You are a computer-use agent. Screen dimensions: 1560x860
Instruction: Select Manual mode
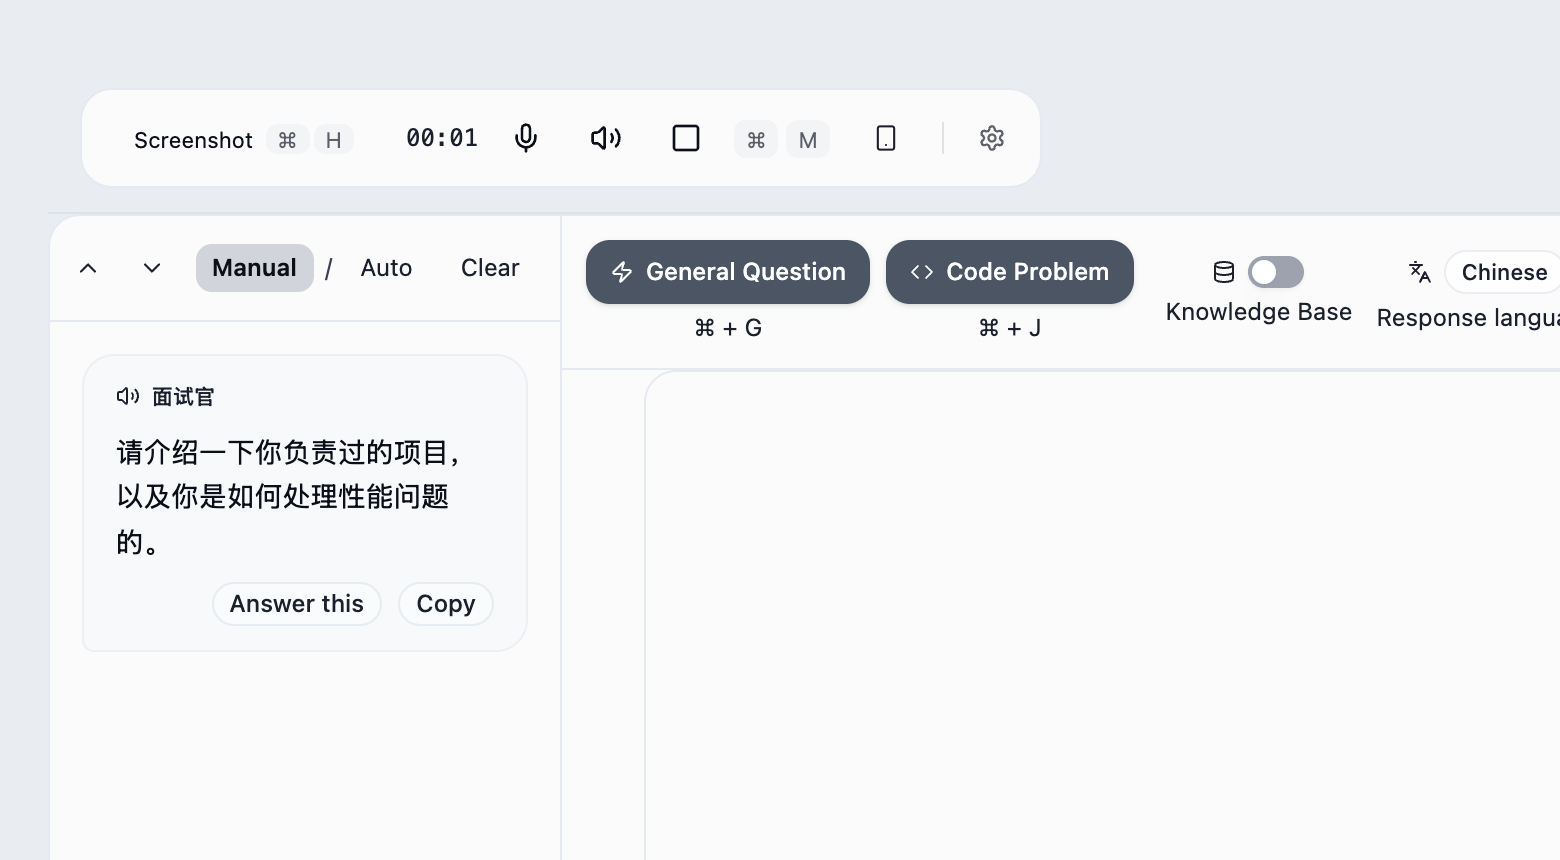255,268
